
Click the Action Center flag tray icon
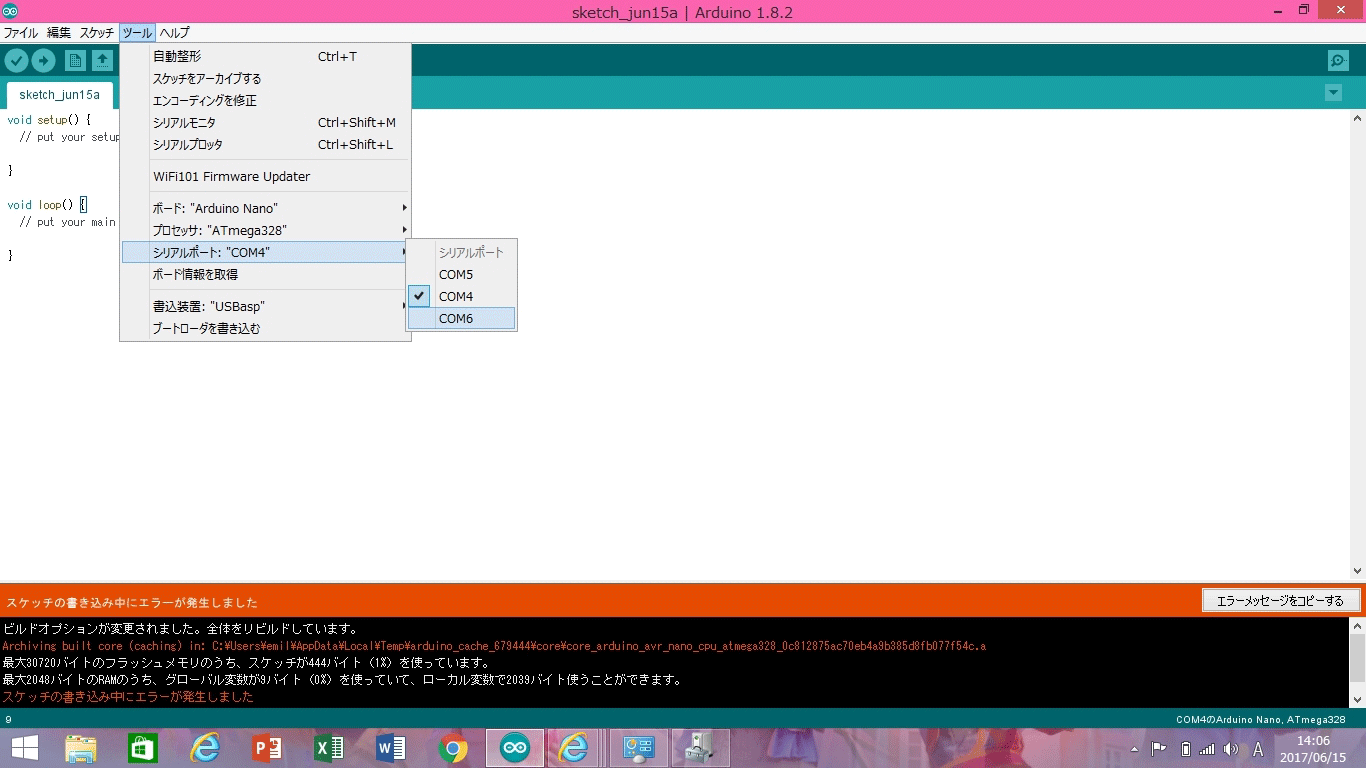(1159, 749)
